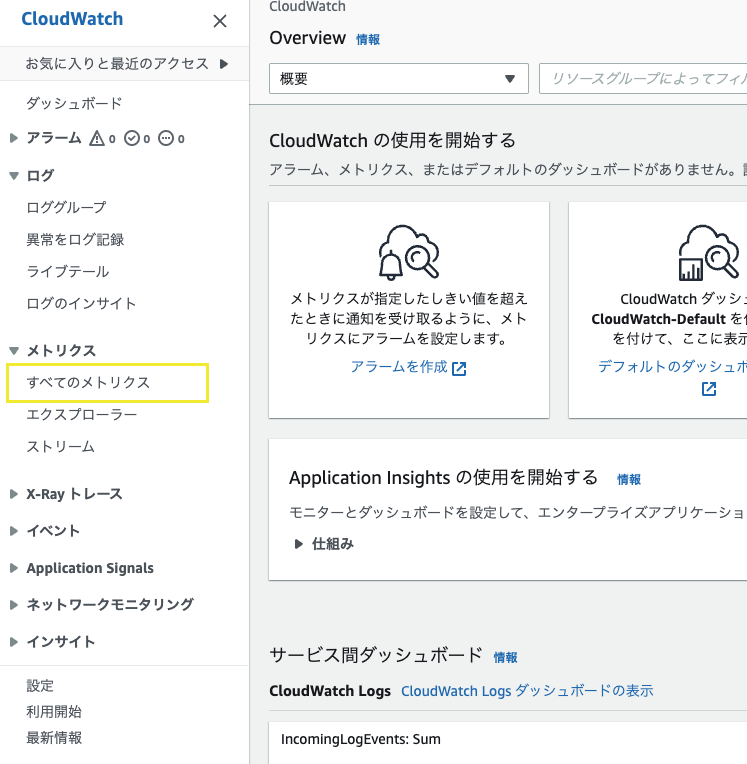Open ストリーム under metrics

coord(60,447)
